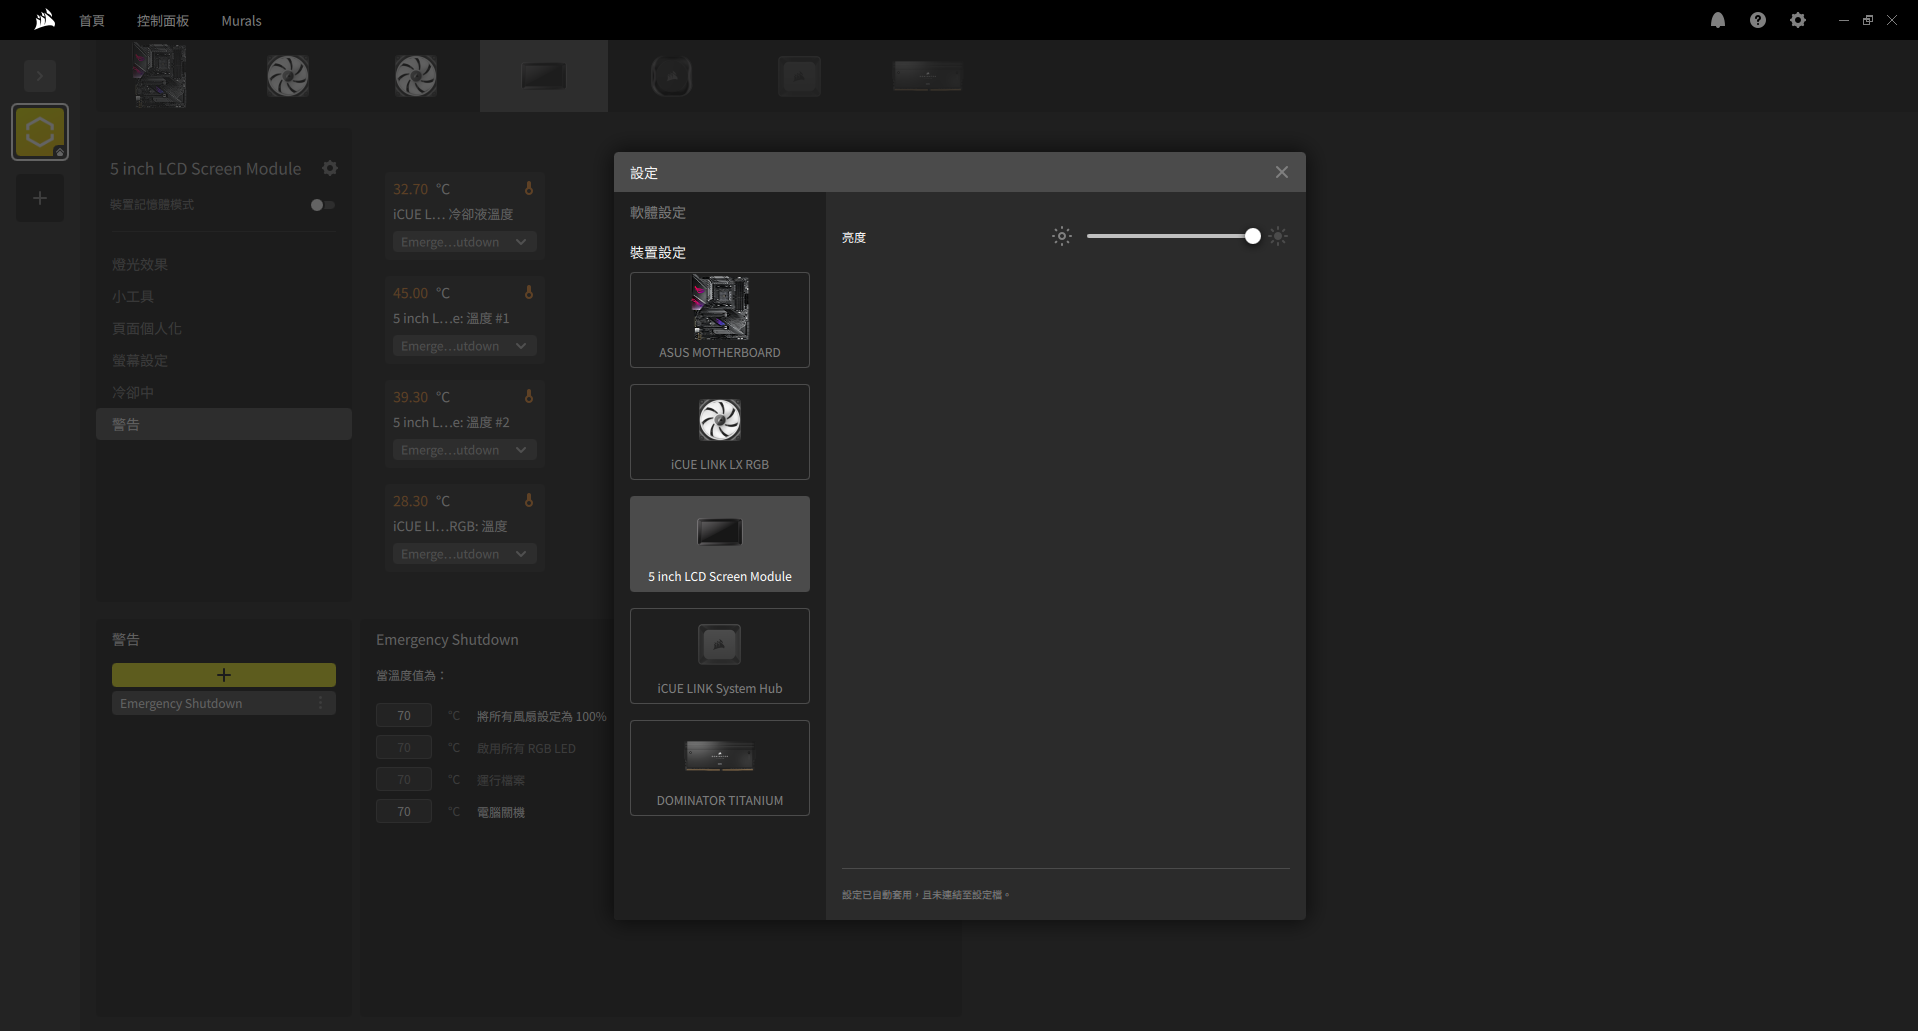Viewport: 1918px width, 1031px height.
Task: Click the thermometer icon for 28.30 °C sensor
Action: [x=529, y=500]
